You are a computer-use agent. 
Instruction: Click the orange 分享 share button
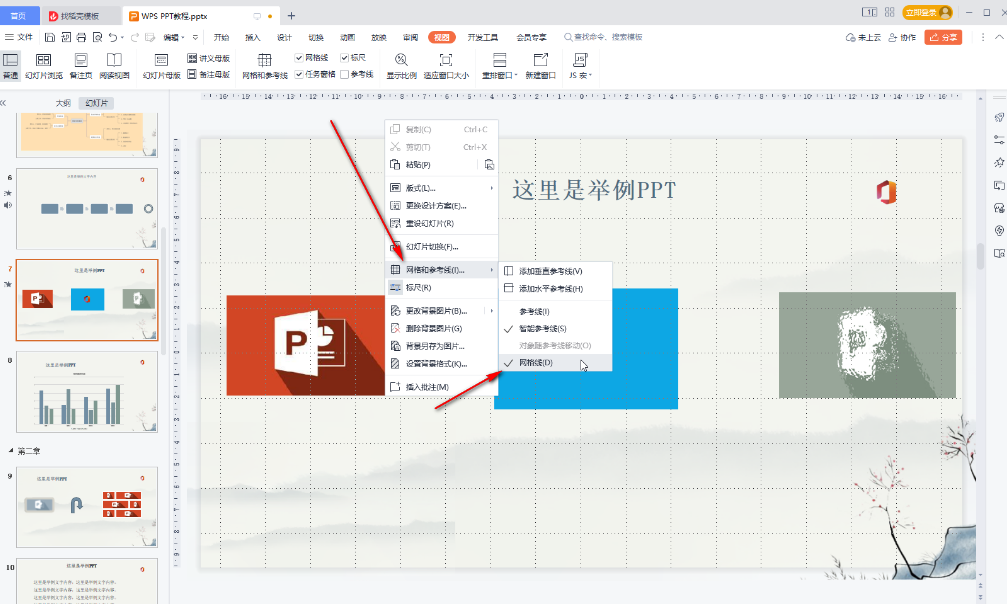coord(943,37)
